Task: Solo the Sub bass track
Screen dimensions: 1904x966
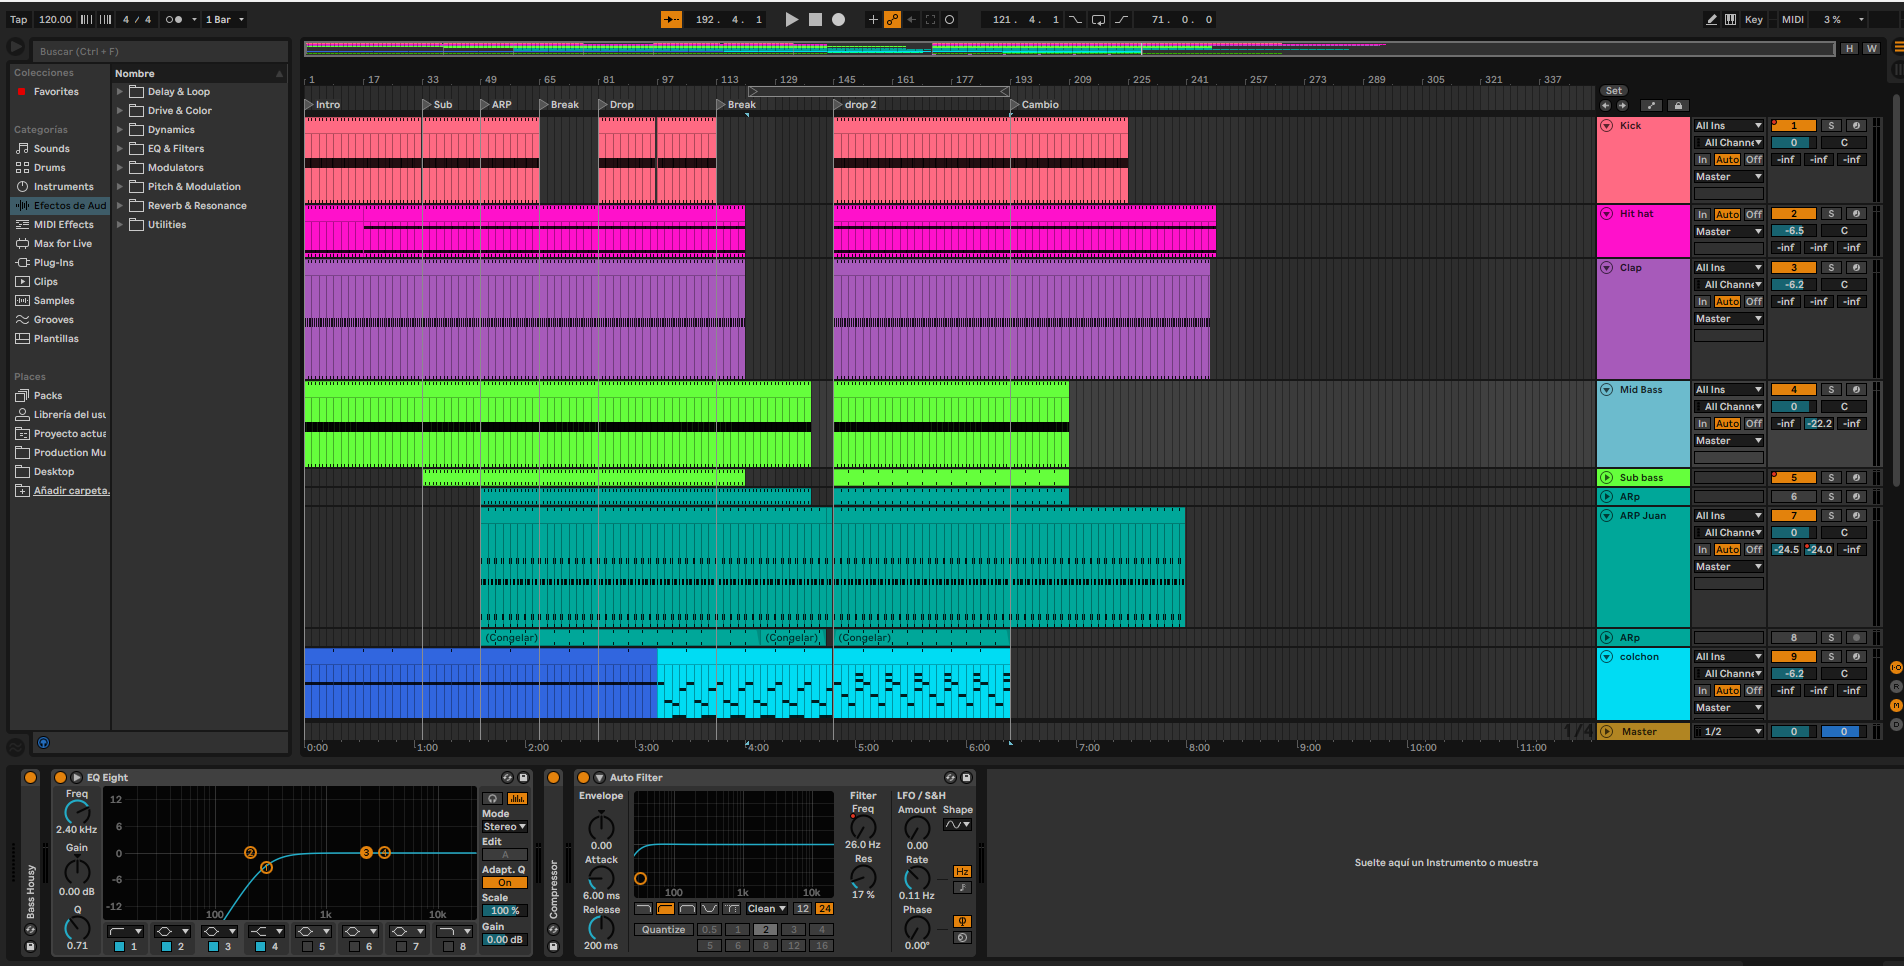Action: pyautogui.click(x=1831, y=477)
